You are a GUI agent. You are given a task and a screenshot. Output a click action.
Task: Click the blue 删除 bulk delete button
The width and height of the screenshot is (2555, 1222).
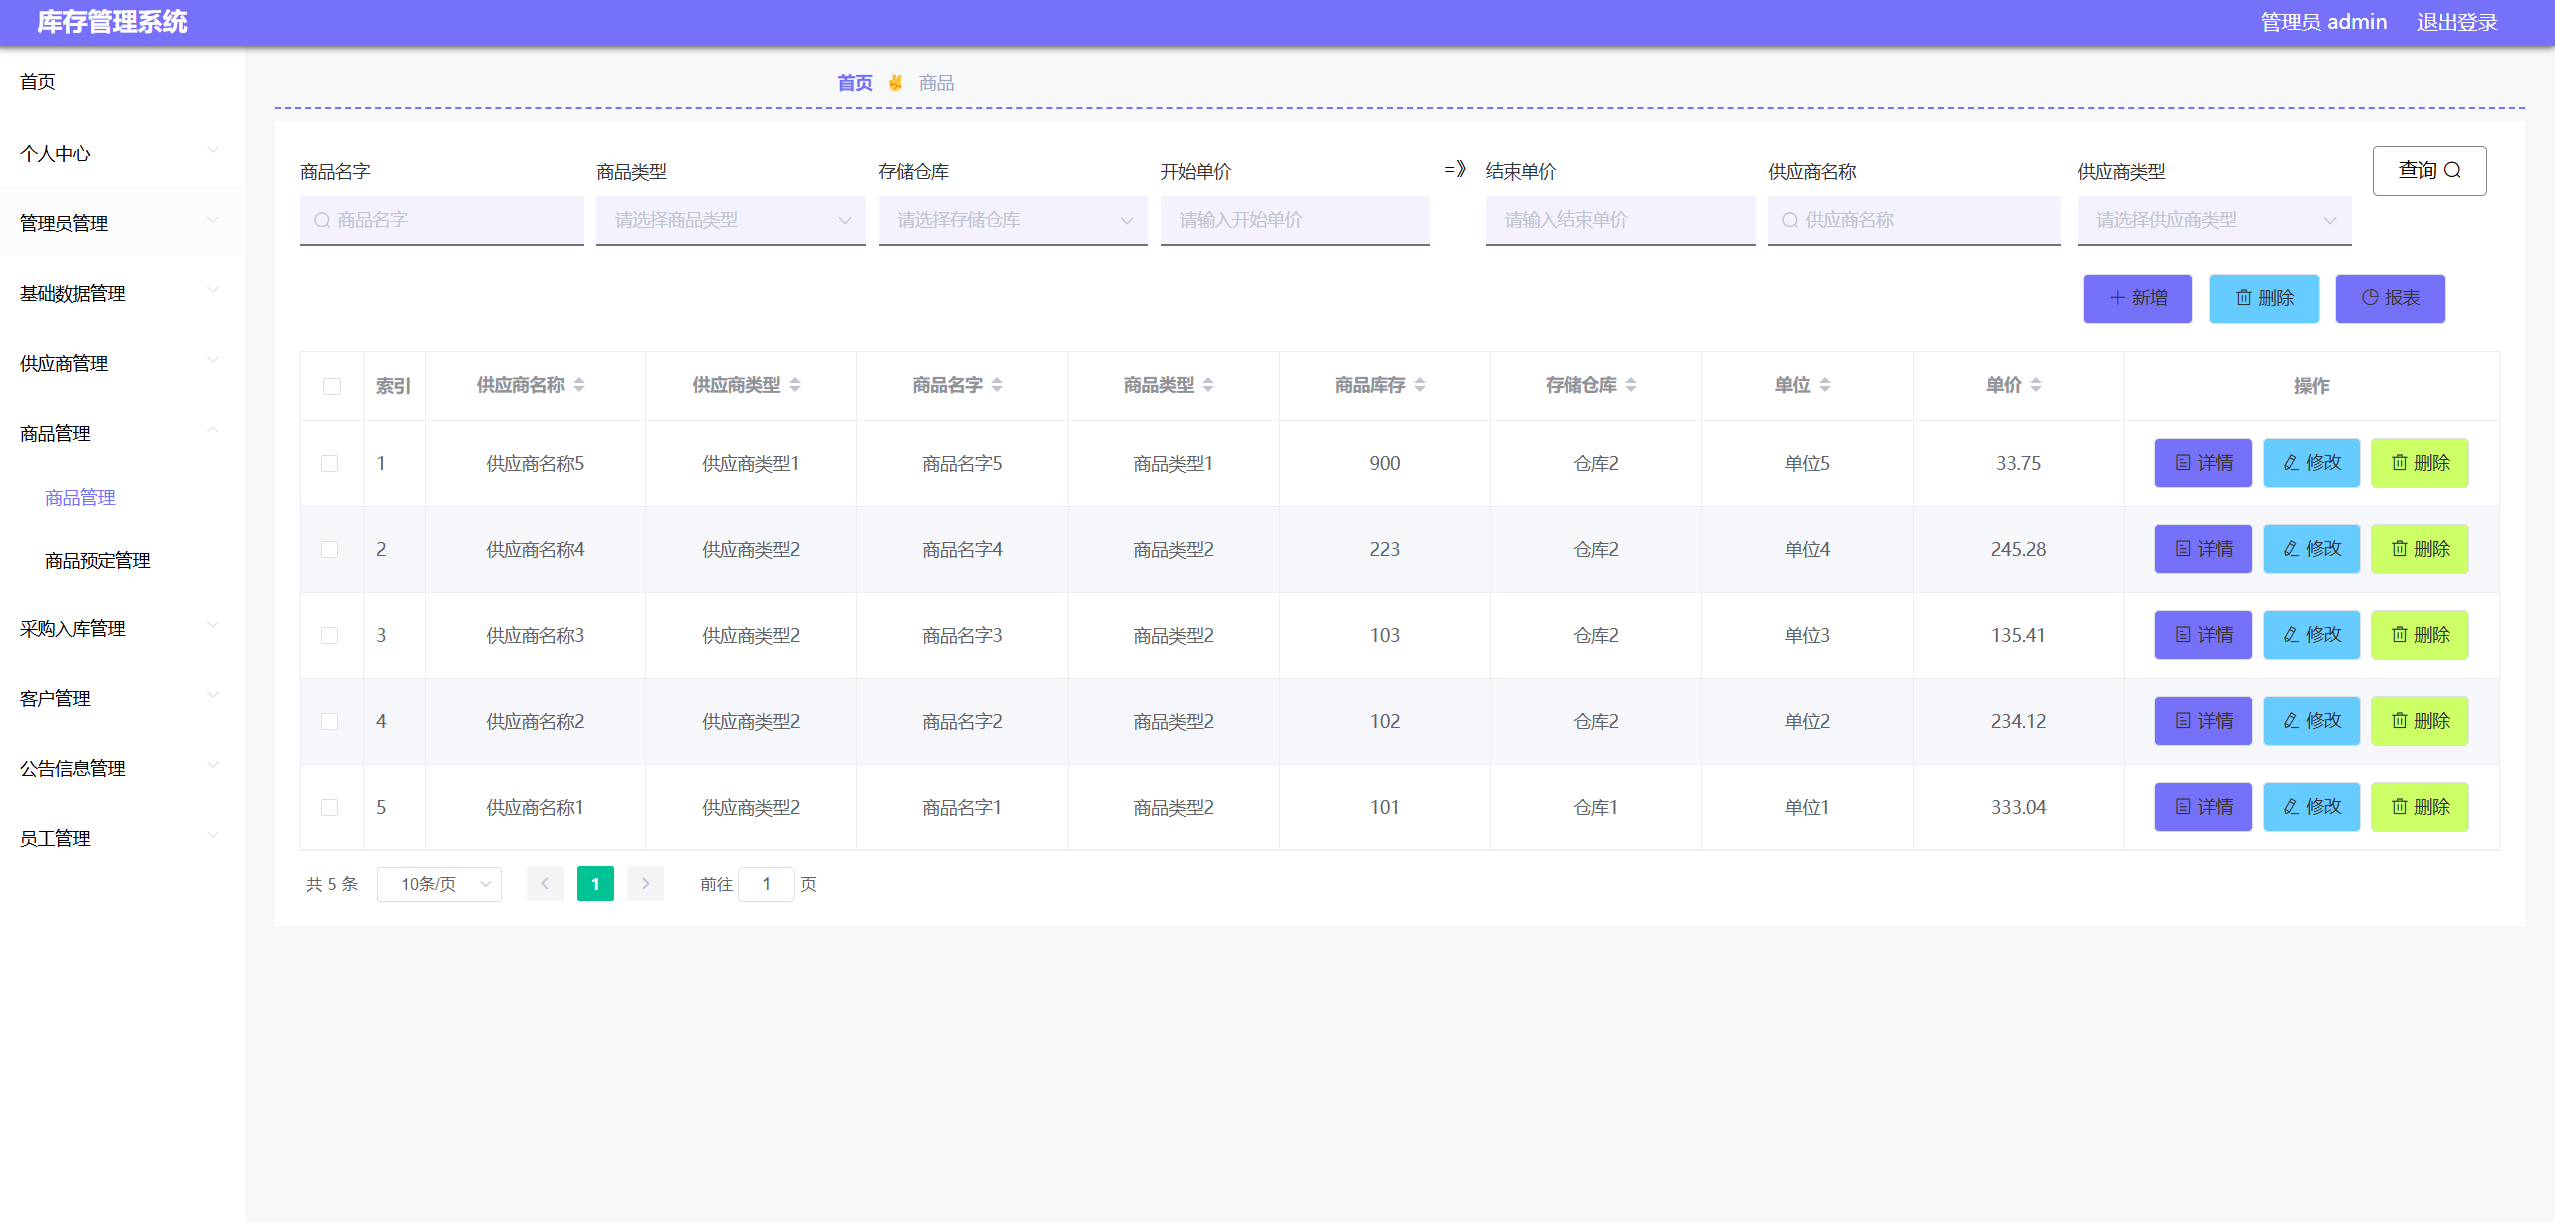(2263, 298)
